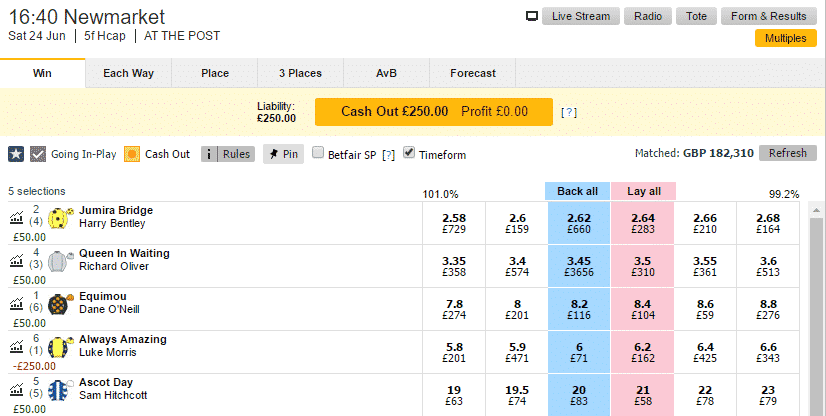The height and width of the screenshot is (416, 826).
Task: Switch to the Each Way tab
Action: pos(129,73)
